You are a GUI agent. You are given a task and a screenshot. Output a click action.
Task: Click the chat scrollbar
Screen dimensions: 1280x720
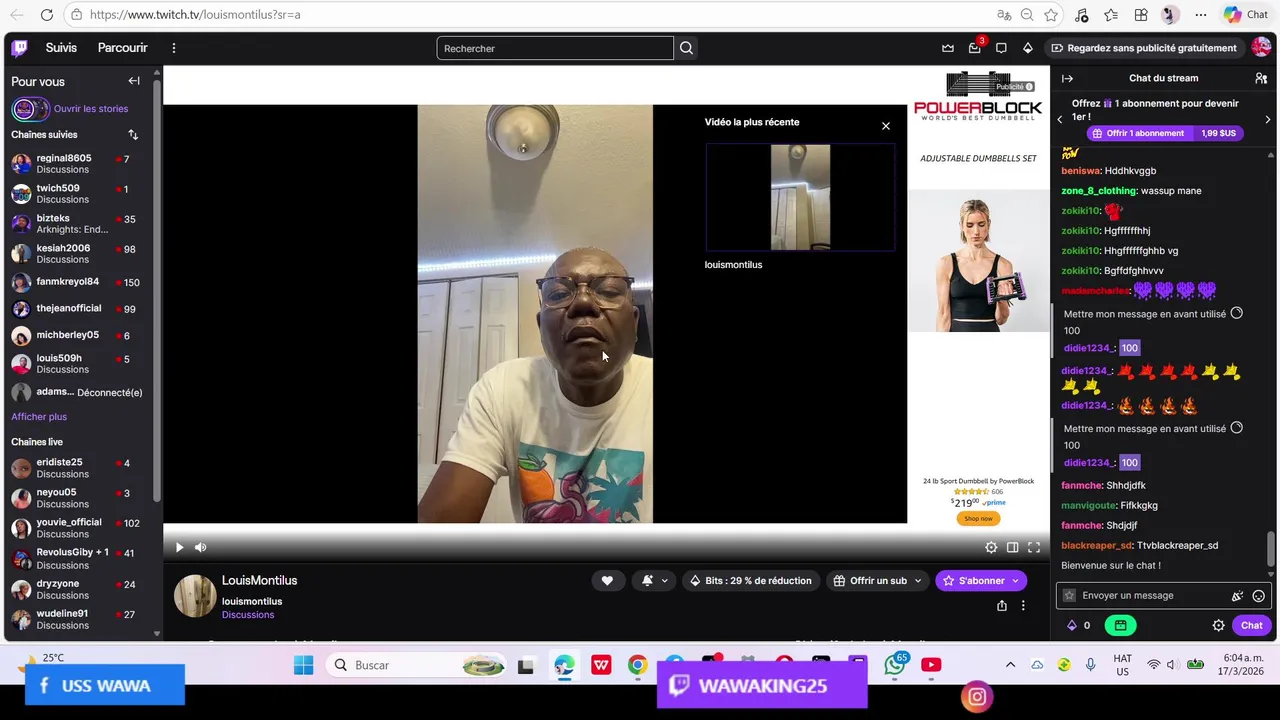(1272, 548)
